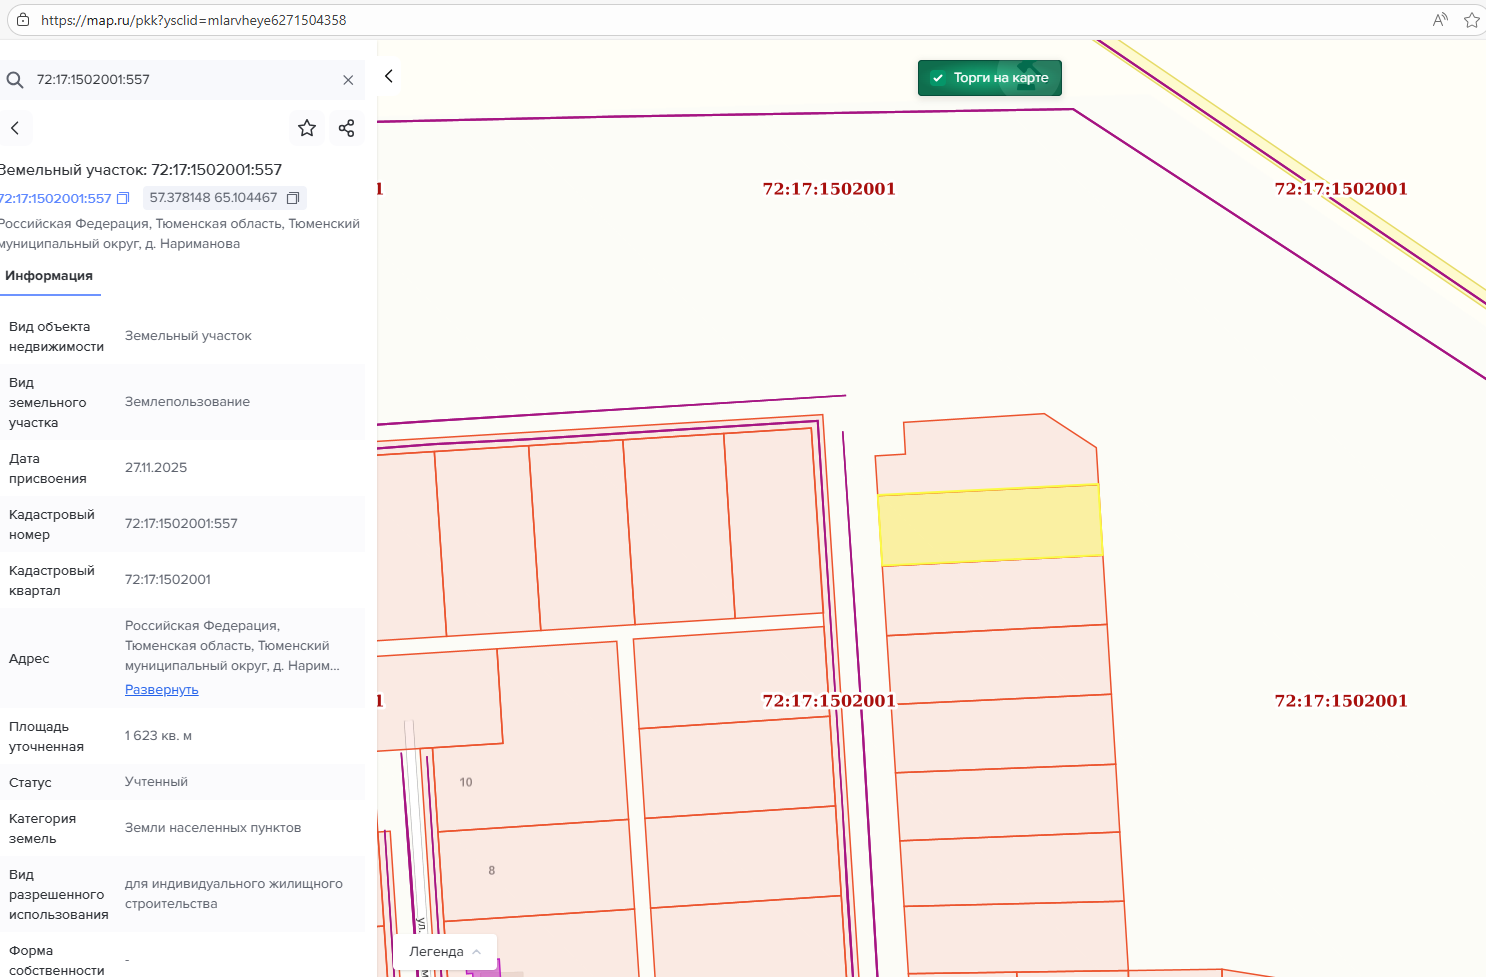Open the Информация tab
Image resolution: width=1486 pixels, height=977 pixels.
pos(49,276)
